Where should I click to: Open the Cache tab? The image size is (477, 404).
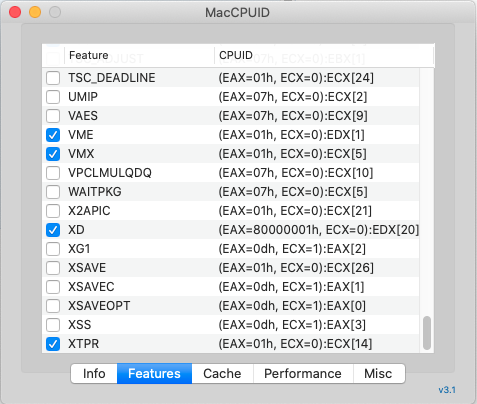pyautogui.click(x=222, y=374)
